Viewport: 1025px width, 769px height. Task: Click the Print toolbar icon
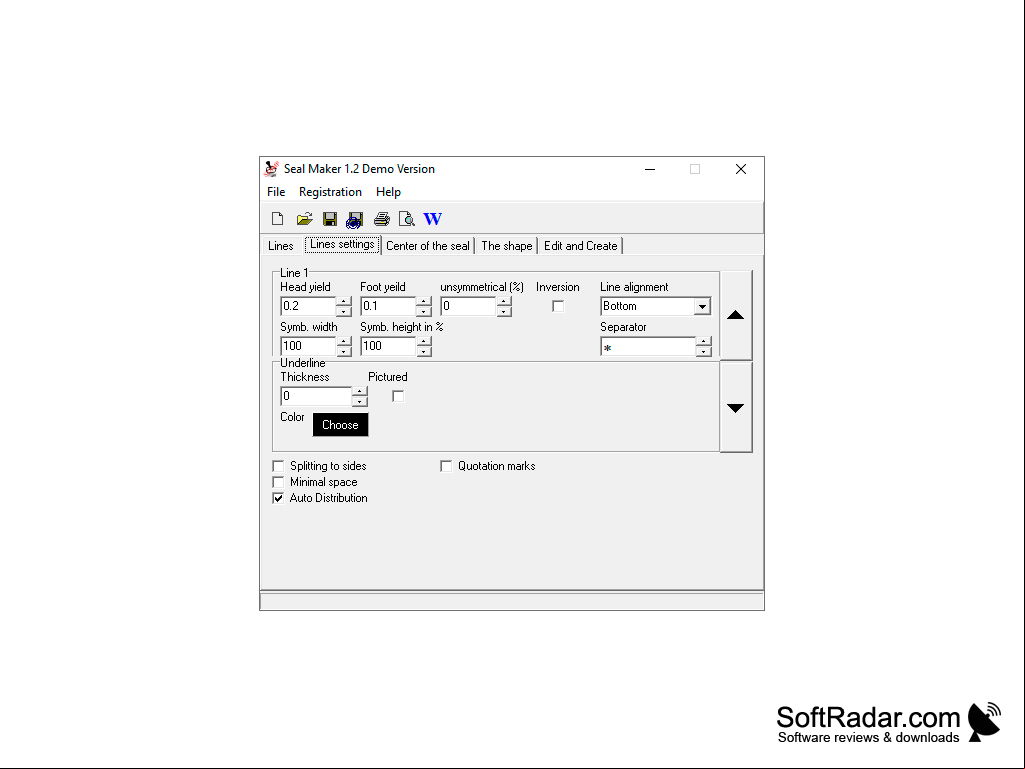tap(382, 219)
